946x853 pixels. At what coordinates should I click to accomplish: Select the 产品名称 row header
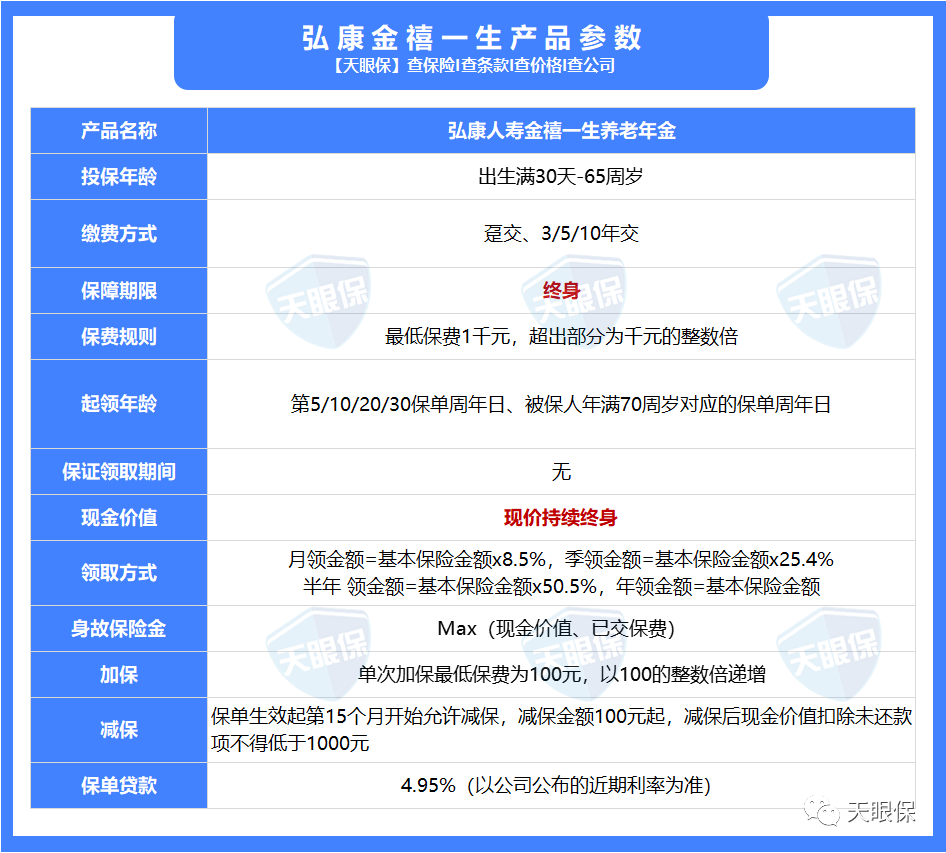(119, 131)
